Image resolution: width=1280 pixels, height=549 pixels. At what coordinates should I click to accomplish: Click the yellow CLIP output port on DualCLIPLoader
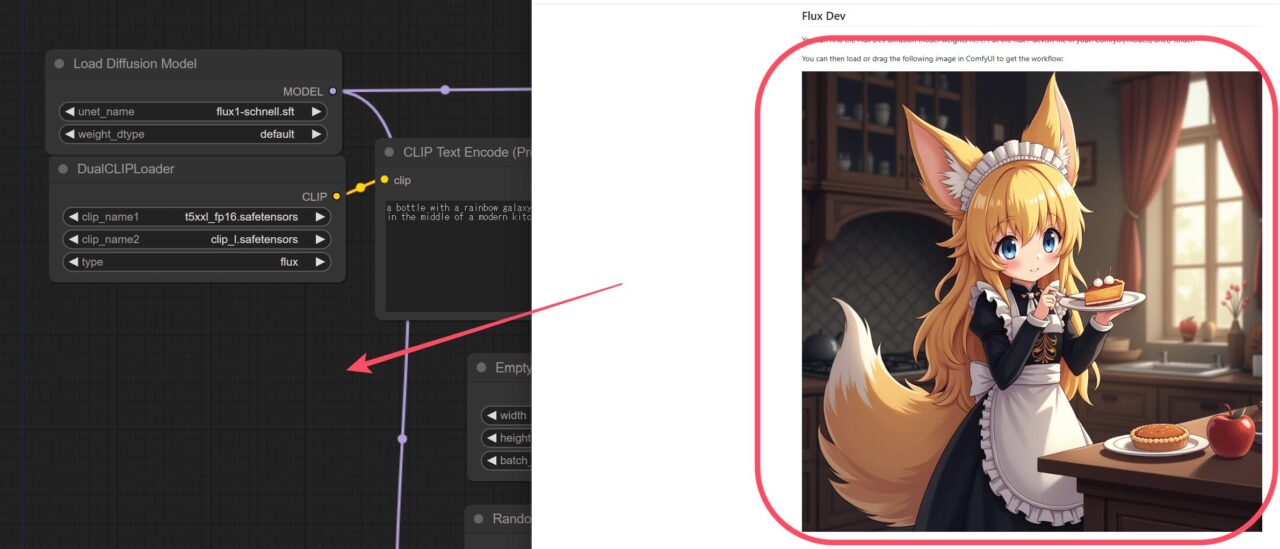tap(337, 197)
